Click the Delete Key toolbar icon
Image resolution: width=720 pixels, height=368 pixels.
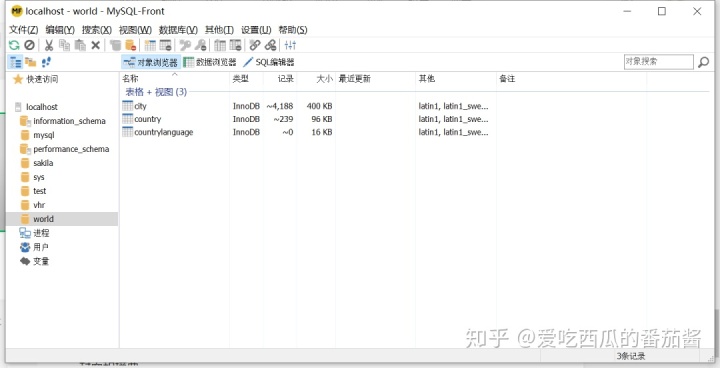(200, 45)
